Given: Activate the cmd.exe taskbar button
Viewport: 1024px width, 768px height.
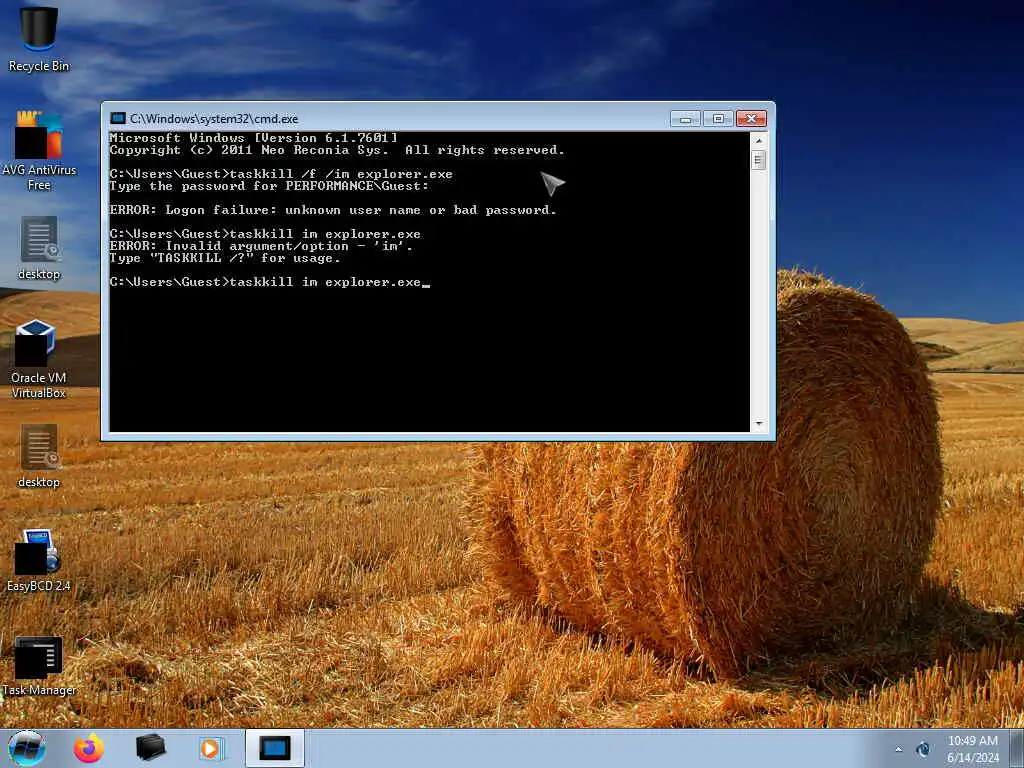Looking at the screenshot, I should pyautogui.click(x=274, y=748).
